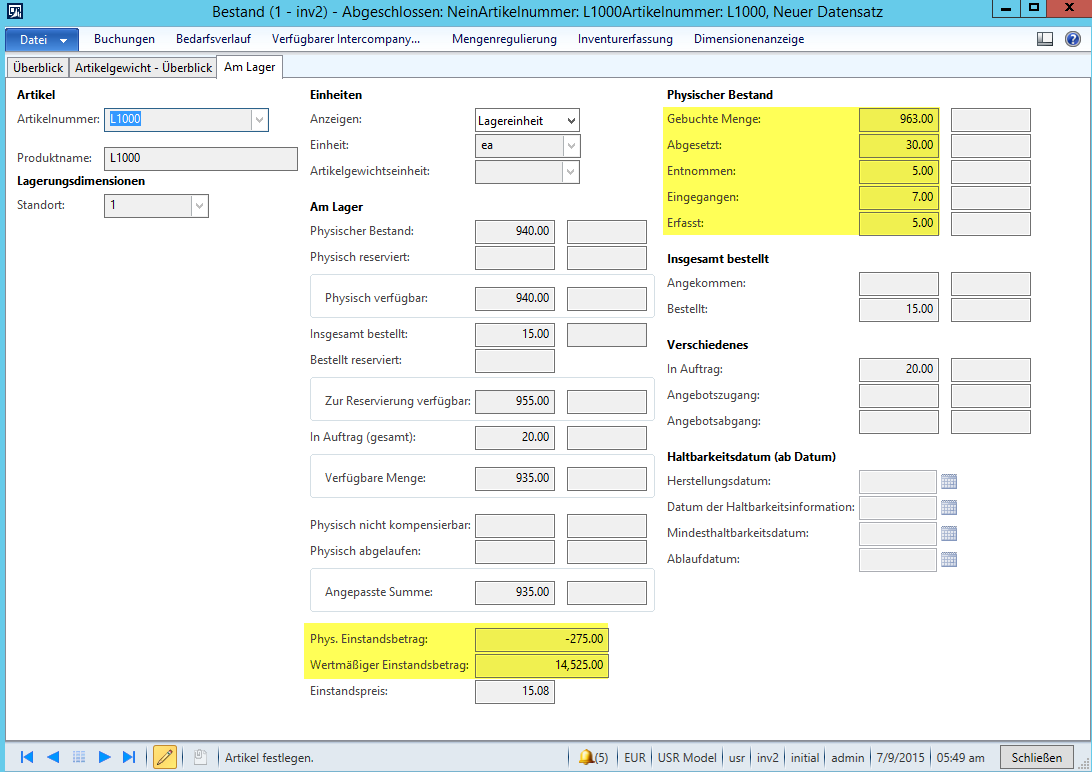This screenshot has height=772, width=1092.
Task: Expand the Standort dropdown
Action: (x=199, y=205)
